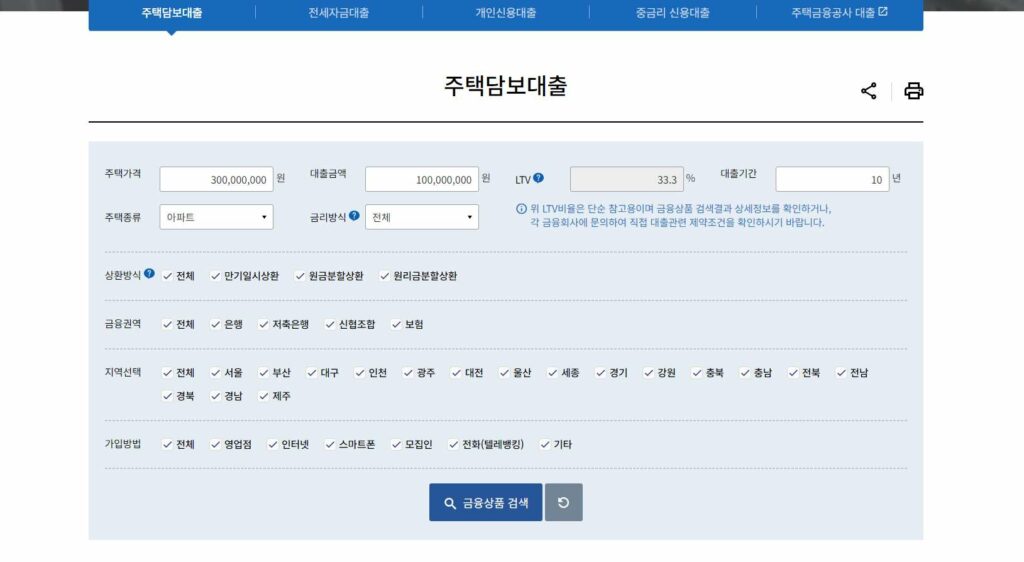
Task: Uncheck 기타 checkbox
Action: [x=545, y=445]
